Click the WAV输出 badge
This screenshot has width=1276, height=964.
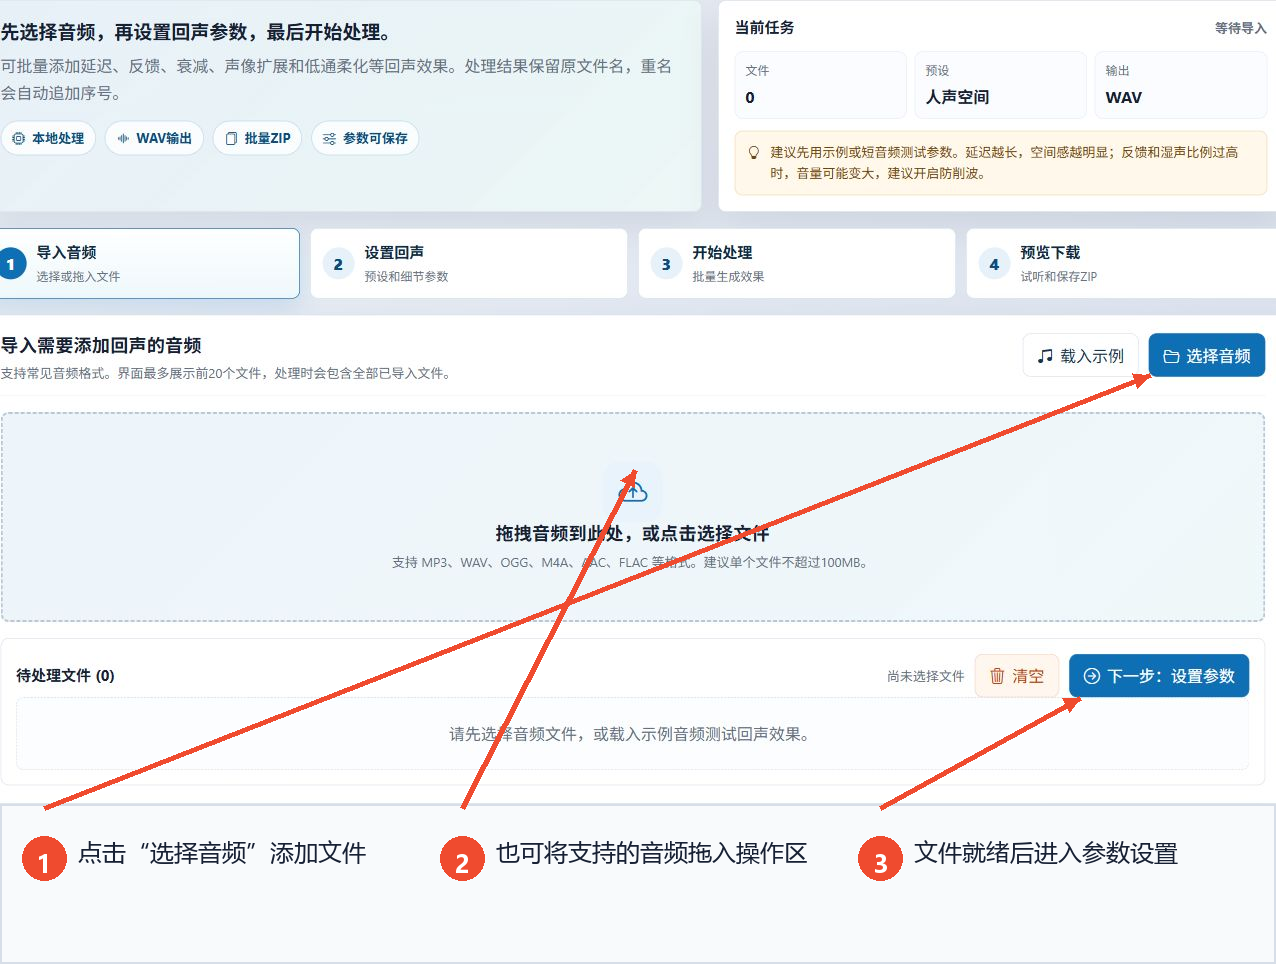click(x=154, y=138)
